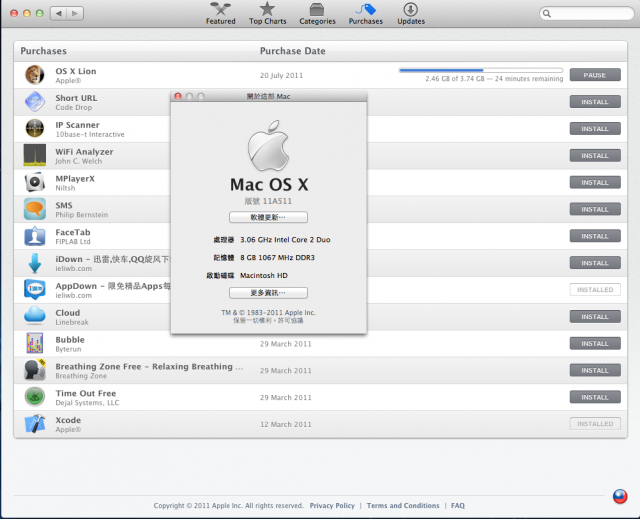Screen dimensions: 640x519
Task: Click the Installed button for AppDown
Action: coord(595,290)
